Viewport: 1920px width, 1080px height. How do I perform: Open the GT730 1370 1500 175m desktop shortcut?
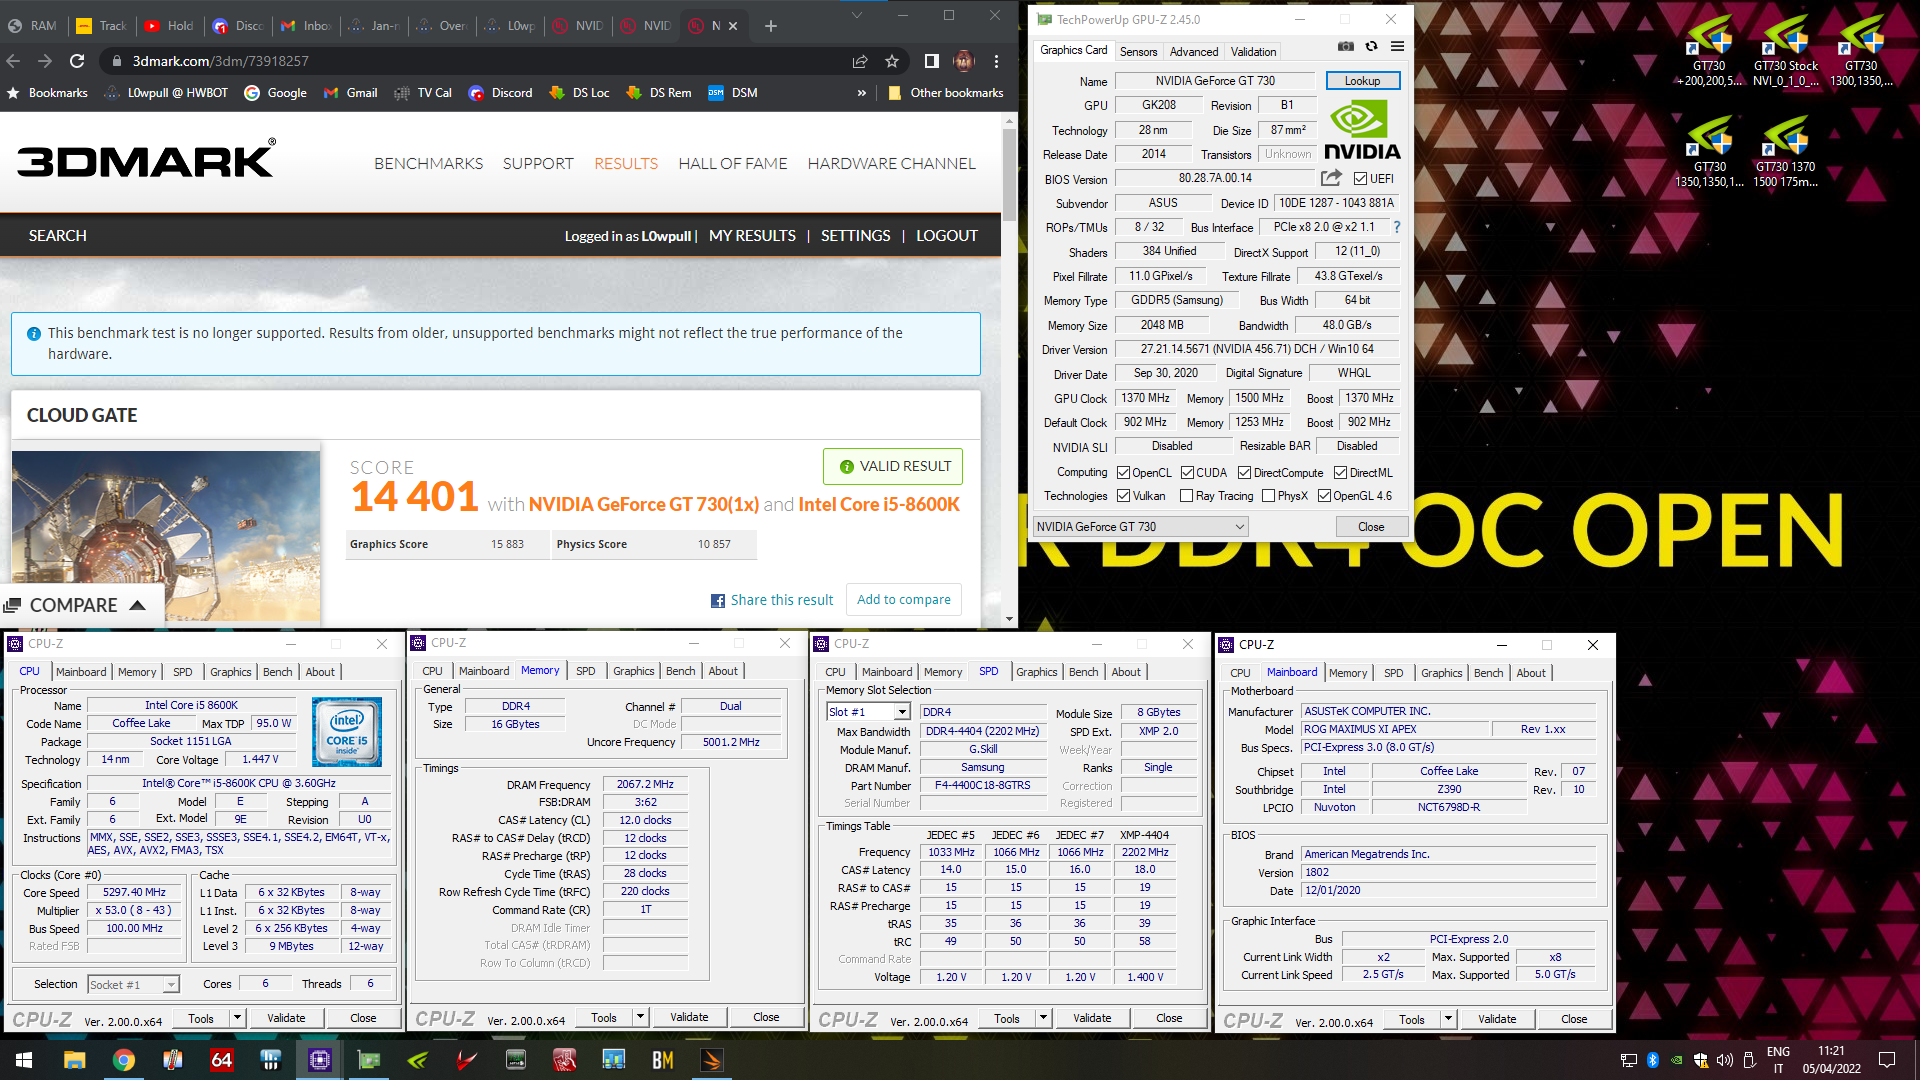click(1786, 152)
